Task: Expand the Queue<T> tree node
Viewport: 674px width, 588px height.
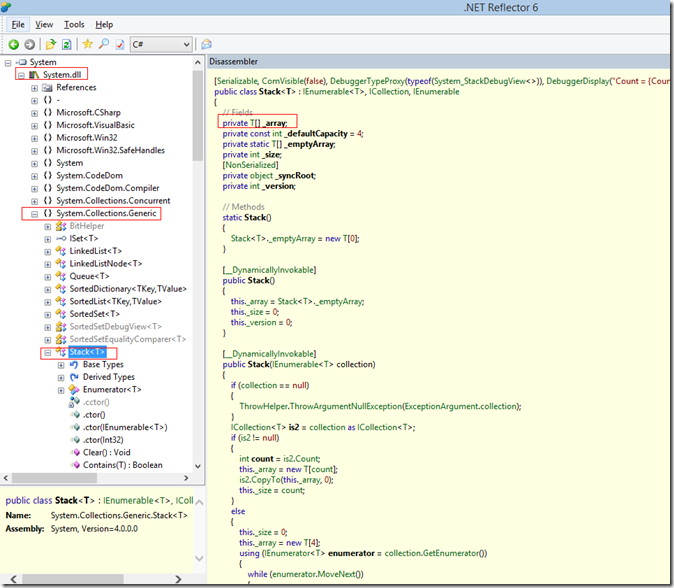Action: (x=47, y=276)
